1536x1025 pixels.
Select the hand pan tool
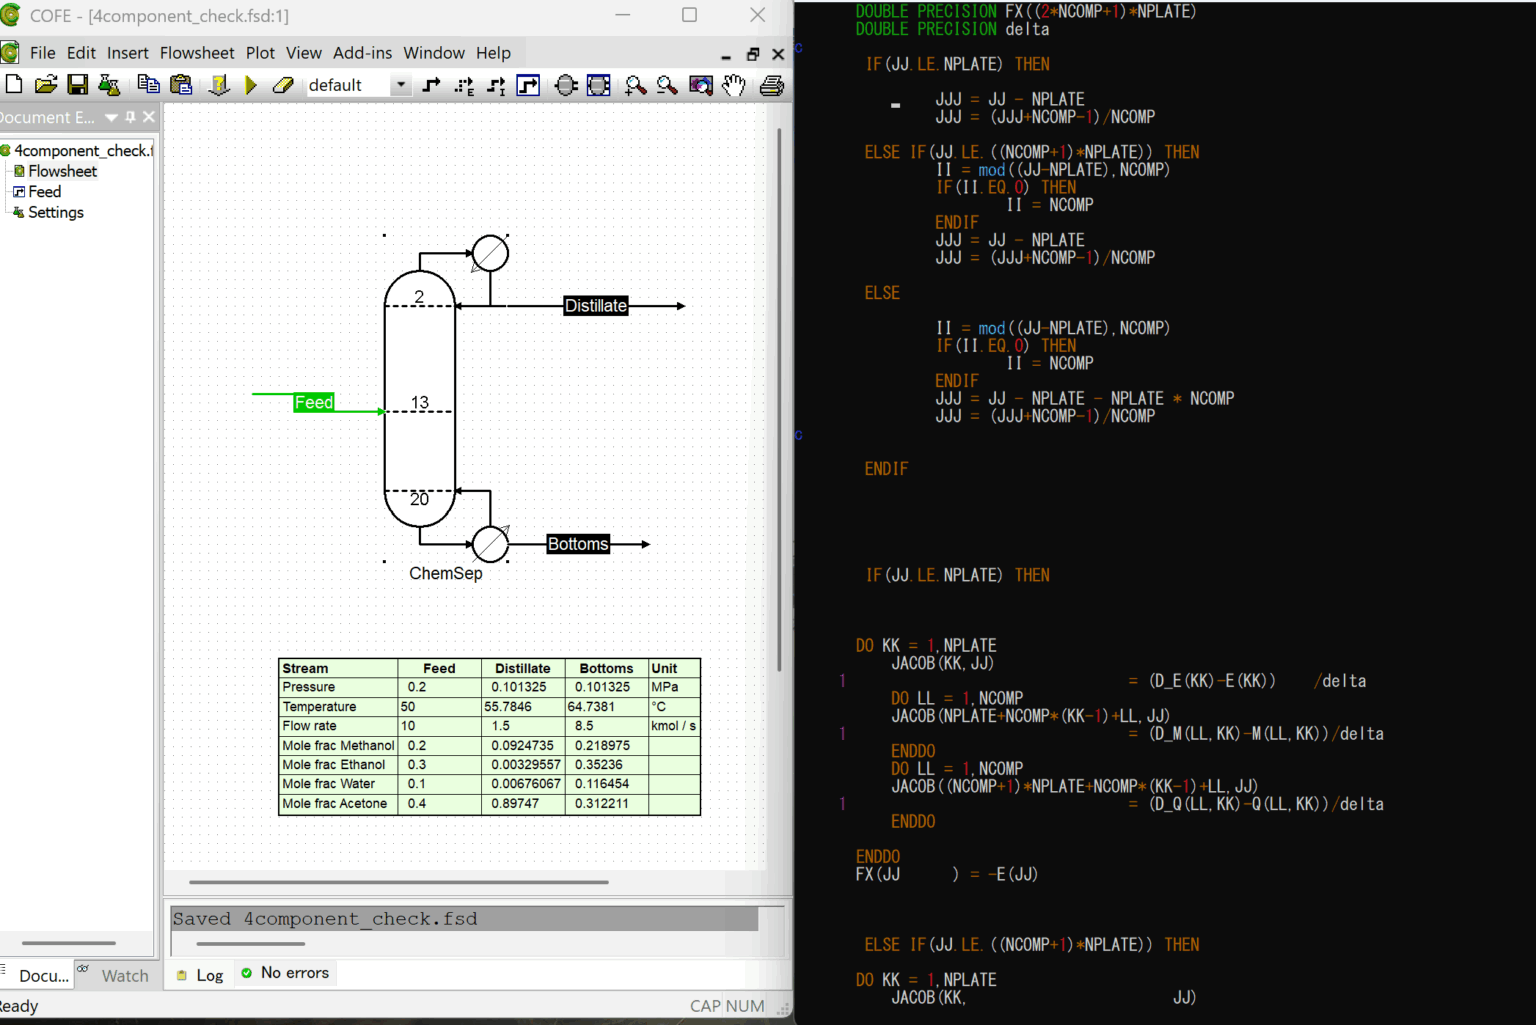(x=734, y=86)
